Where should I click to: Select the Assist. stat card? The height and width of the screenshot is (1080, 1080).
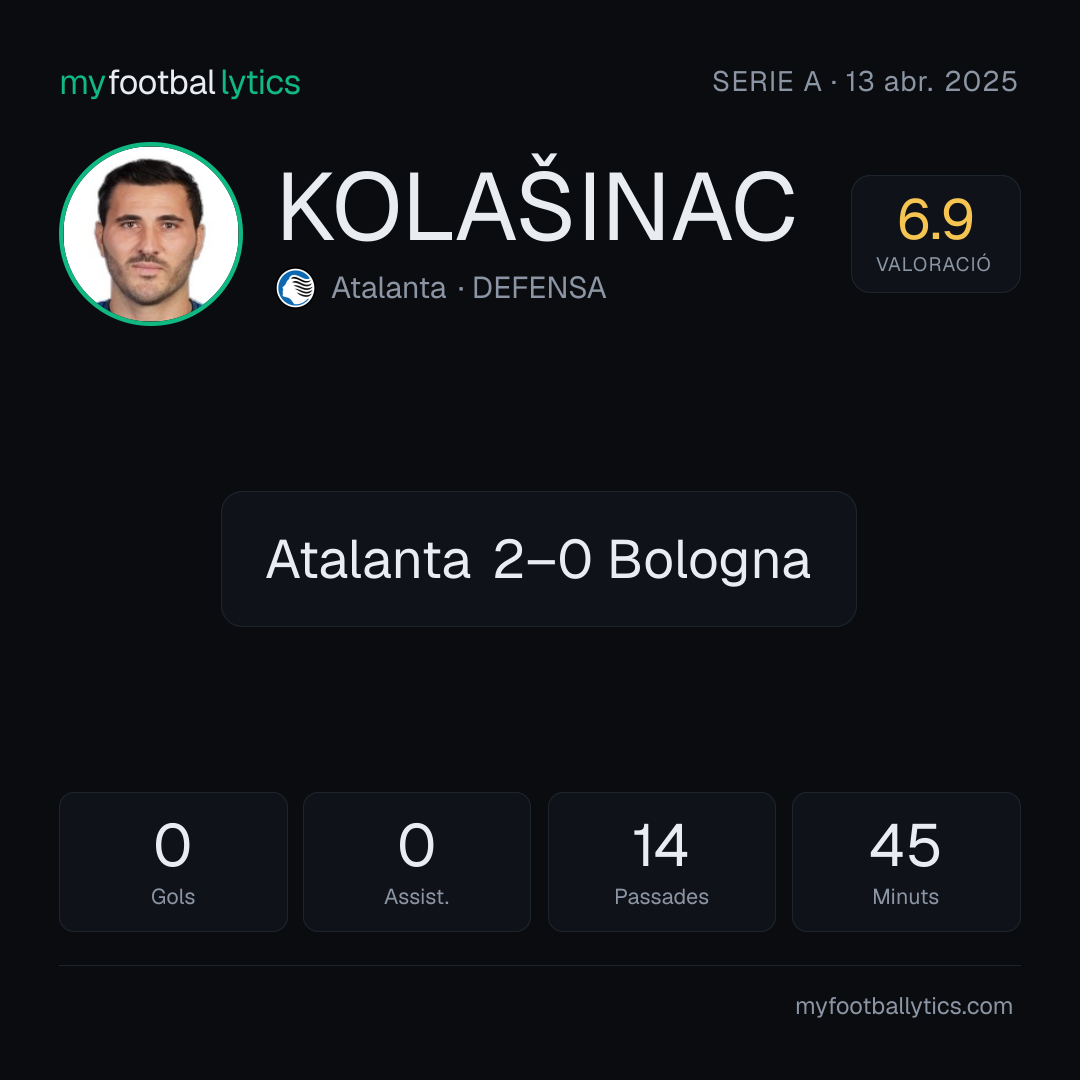pyautogui.click(x=417, y=862)
